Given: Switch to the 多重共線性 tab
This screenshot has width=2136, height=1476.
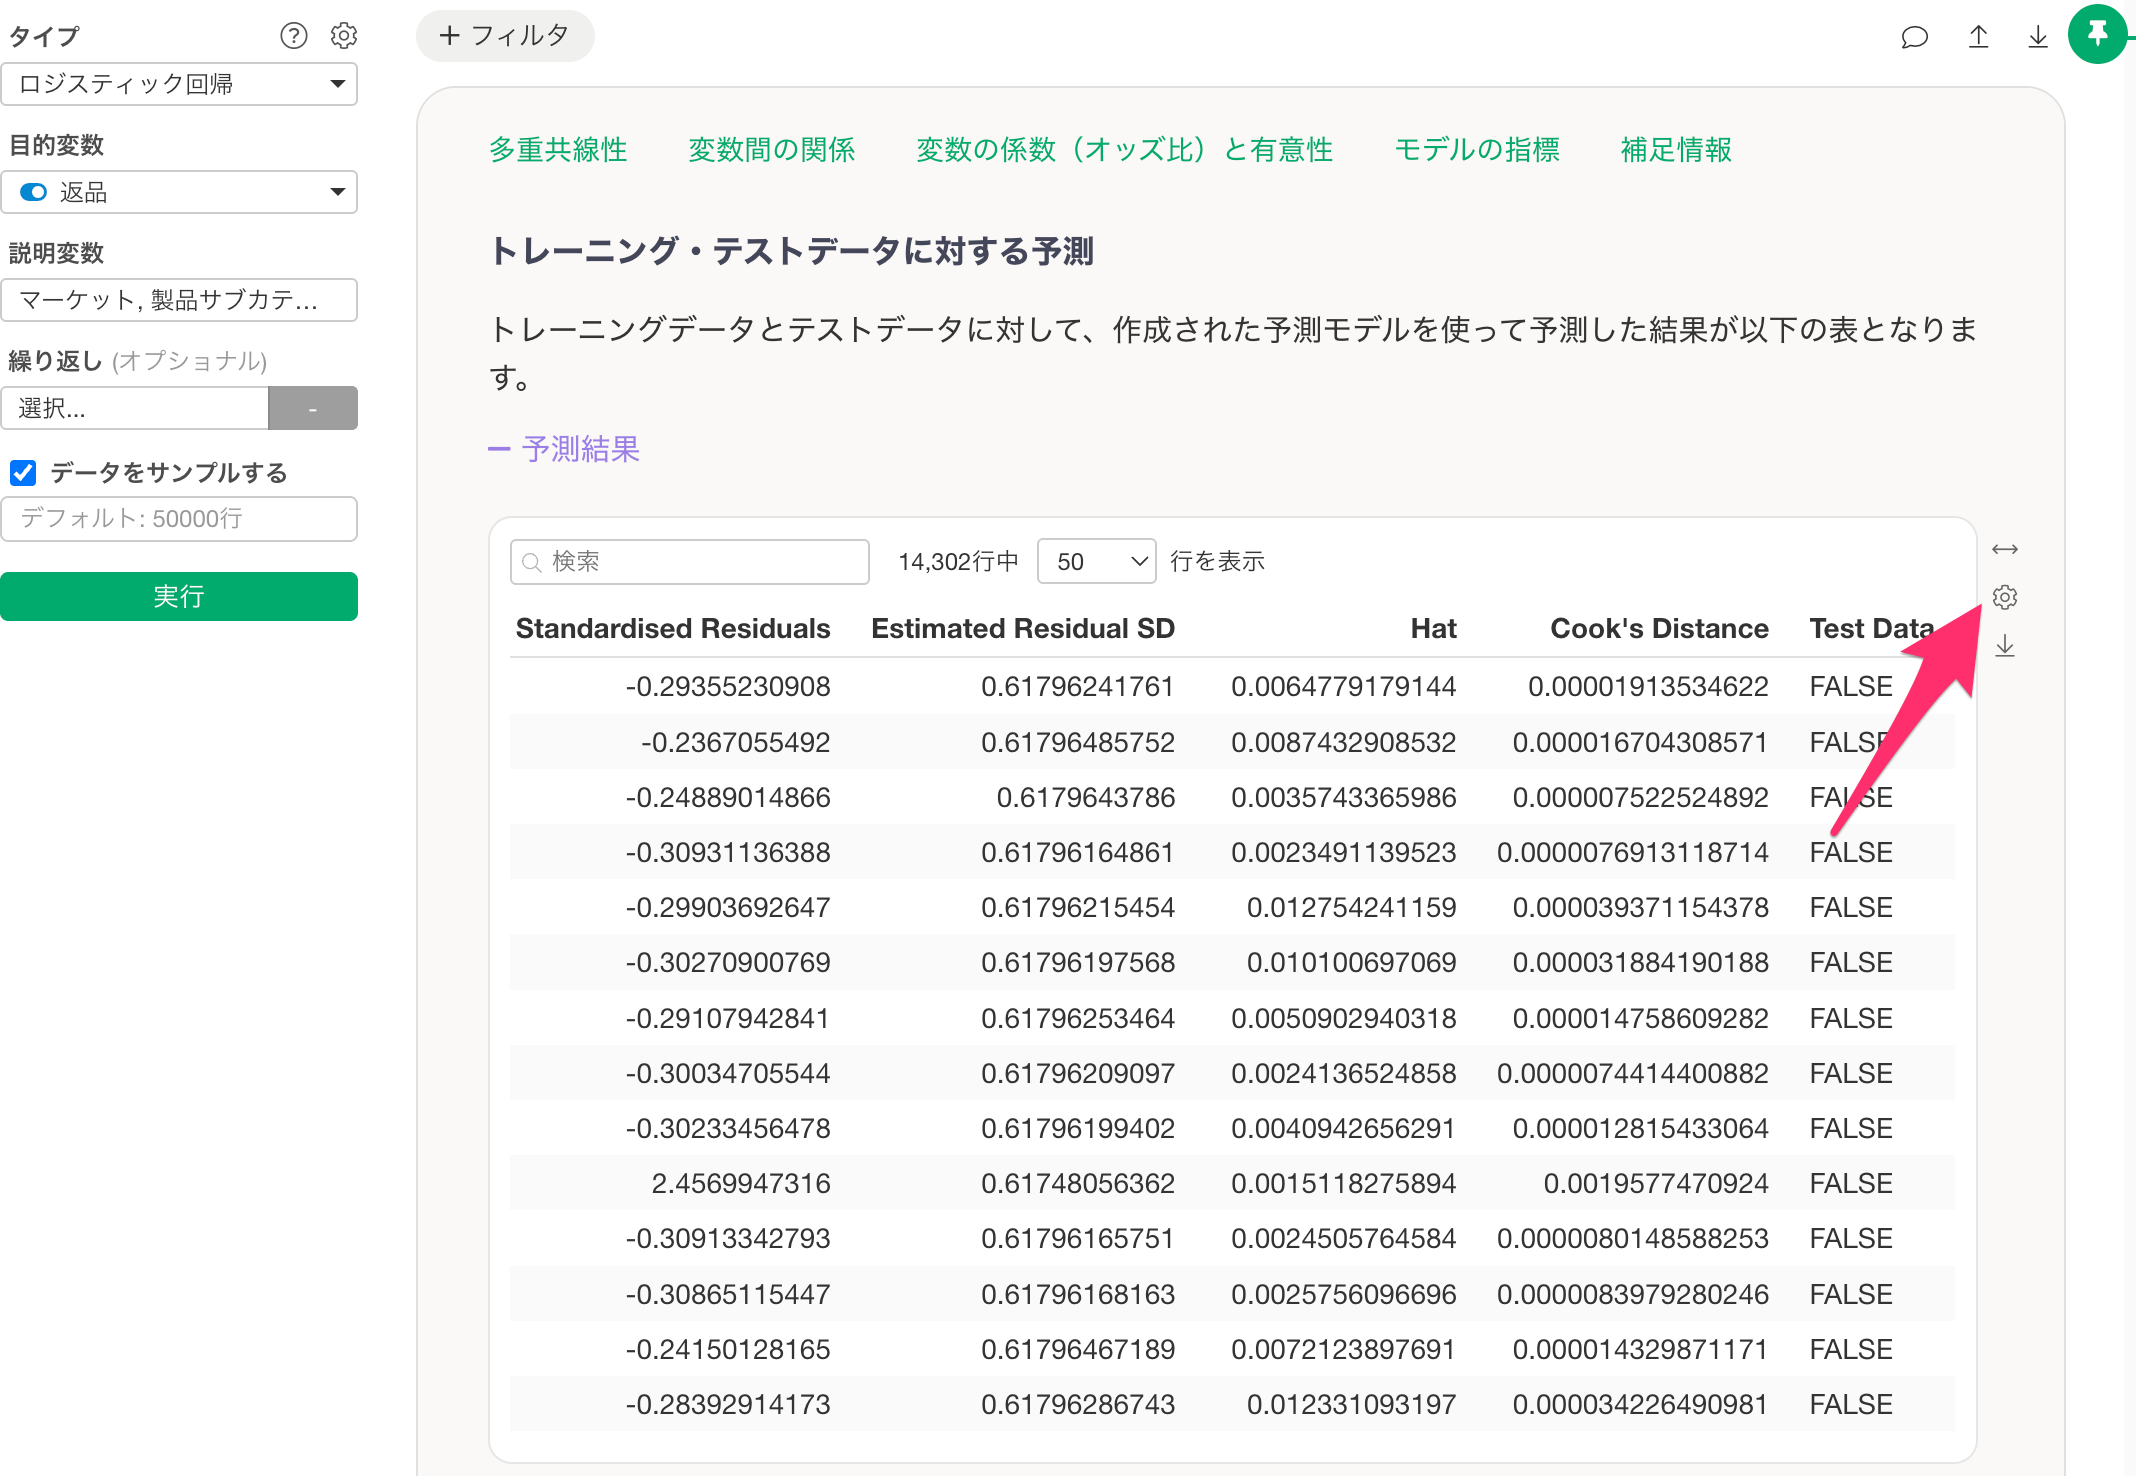Looking at the screenshot, I should [x=558, y=150].
